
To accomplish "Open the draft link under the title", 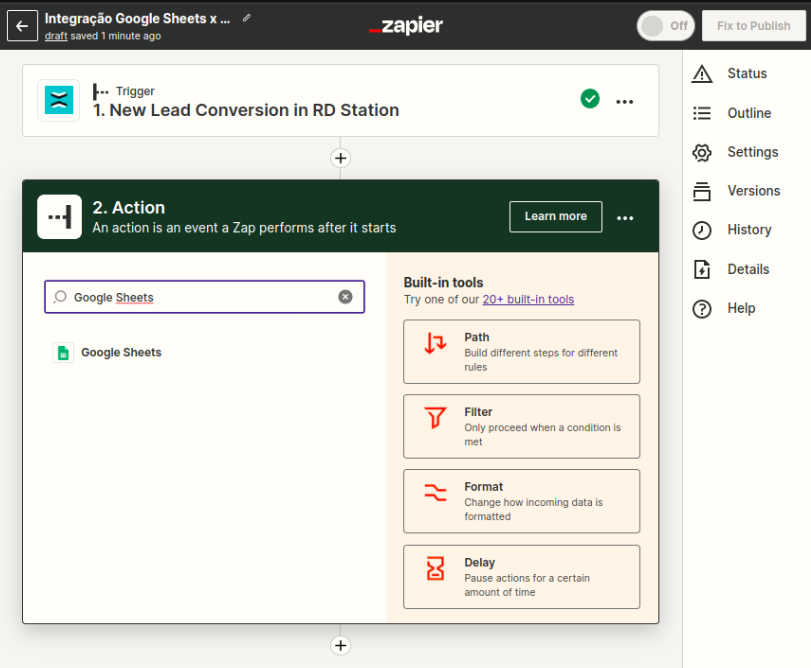I will click(x=56, y=36).
